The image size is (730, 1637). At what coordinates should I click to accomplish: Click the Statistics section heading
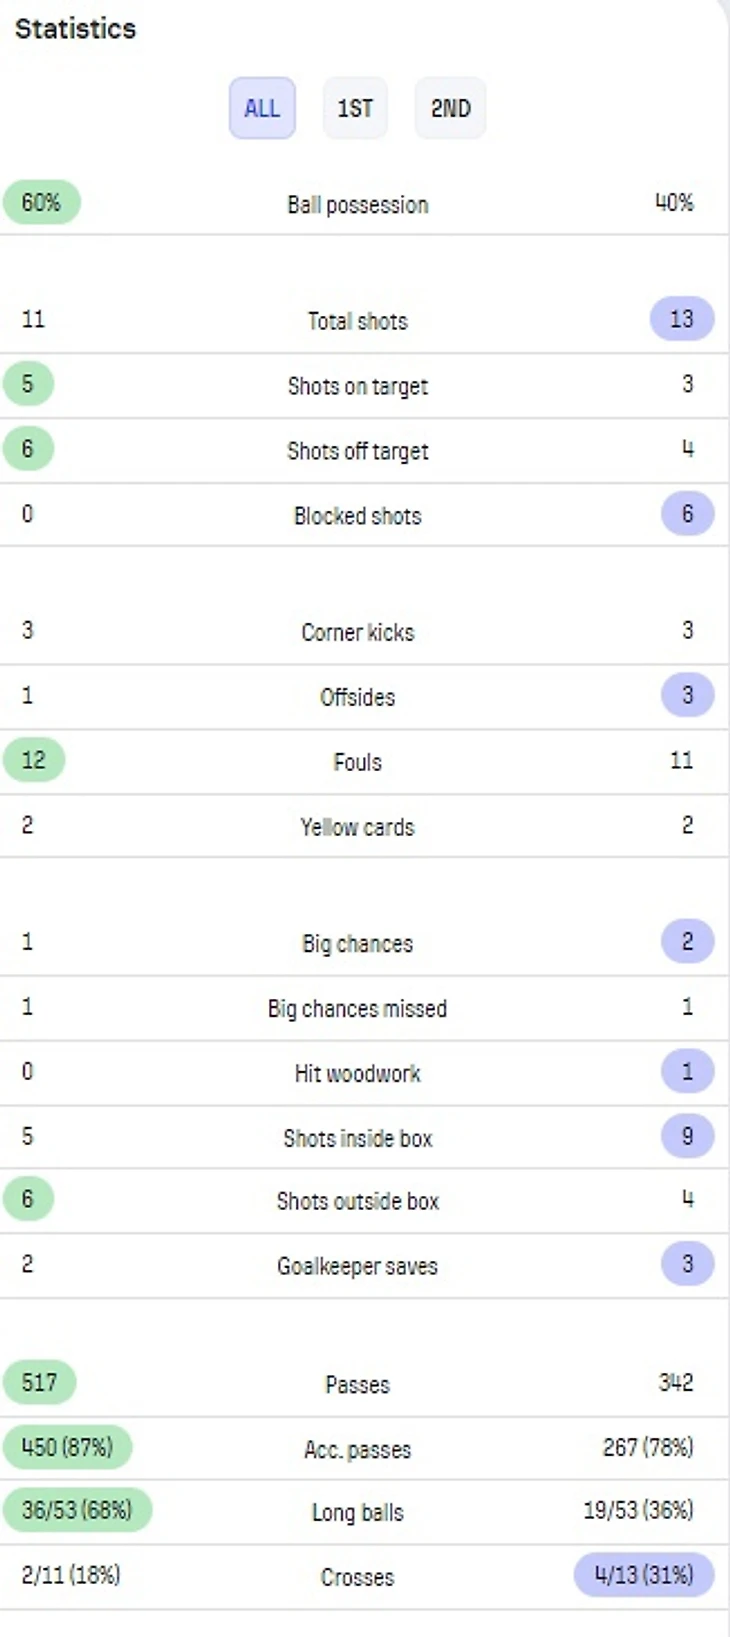(x=75, y=28)
